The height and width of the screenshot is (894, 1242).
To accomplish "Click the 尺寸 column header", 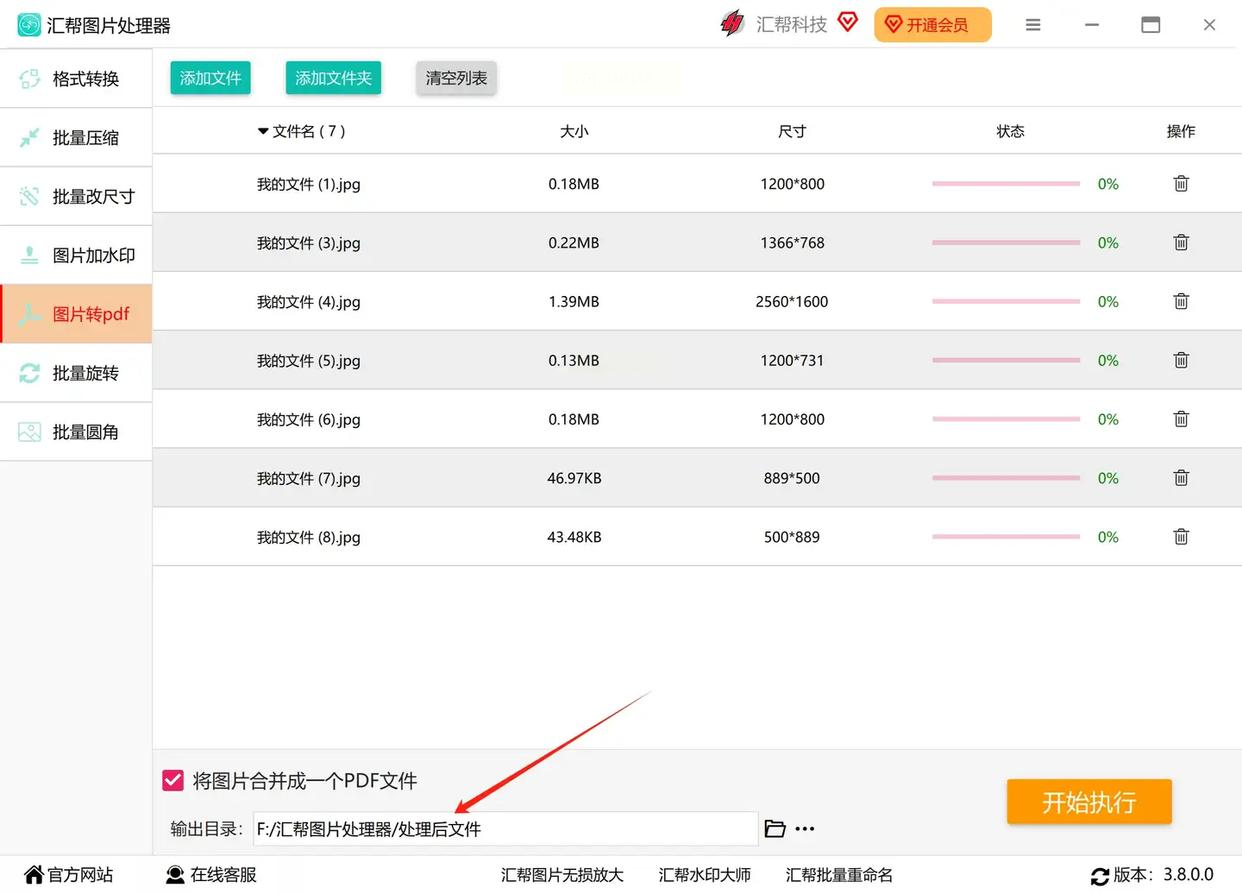I will point(792,131).
